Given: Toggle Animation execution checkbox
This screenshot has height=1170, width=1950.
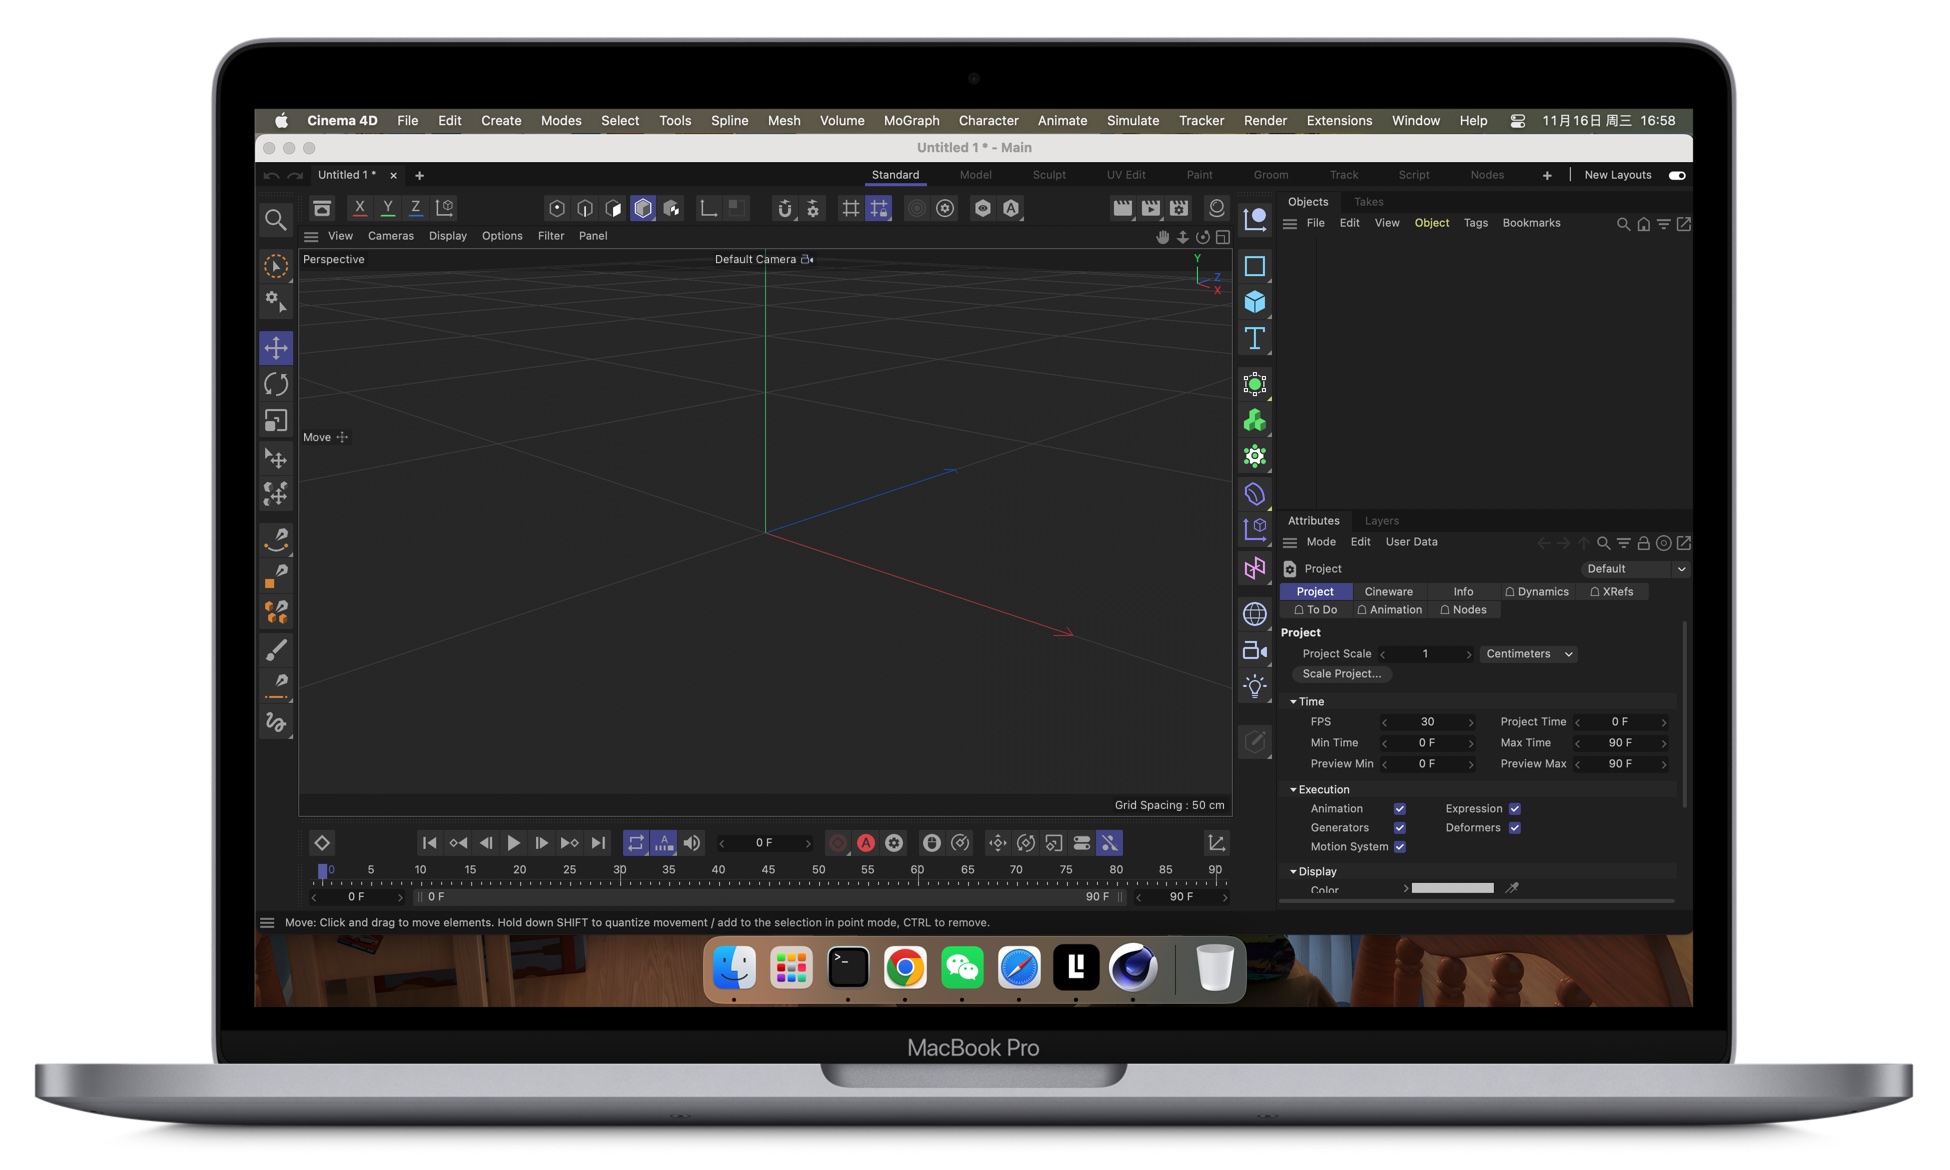Looking at the screenshot, I should 1398,808.
